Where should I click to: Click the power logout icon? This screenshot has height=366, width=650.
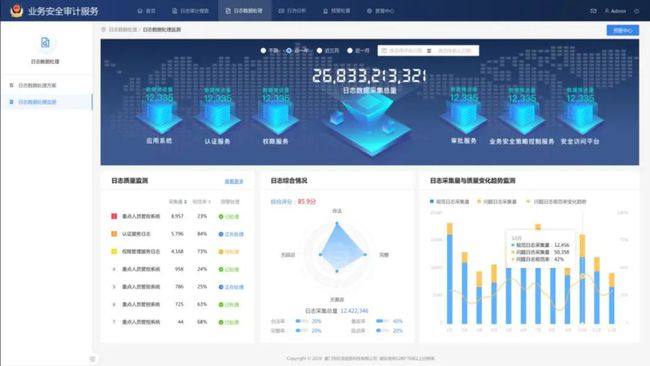636,11
